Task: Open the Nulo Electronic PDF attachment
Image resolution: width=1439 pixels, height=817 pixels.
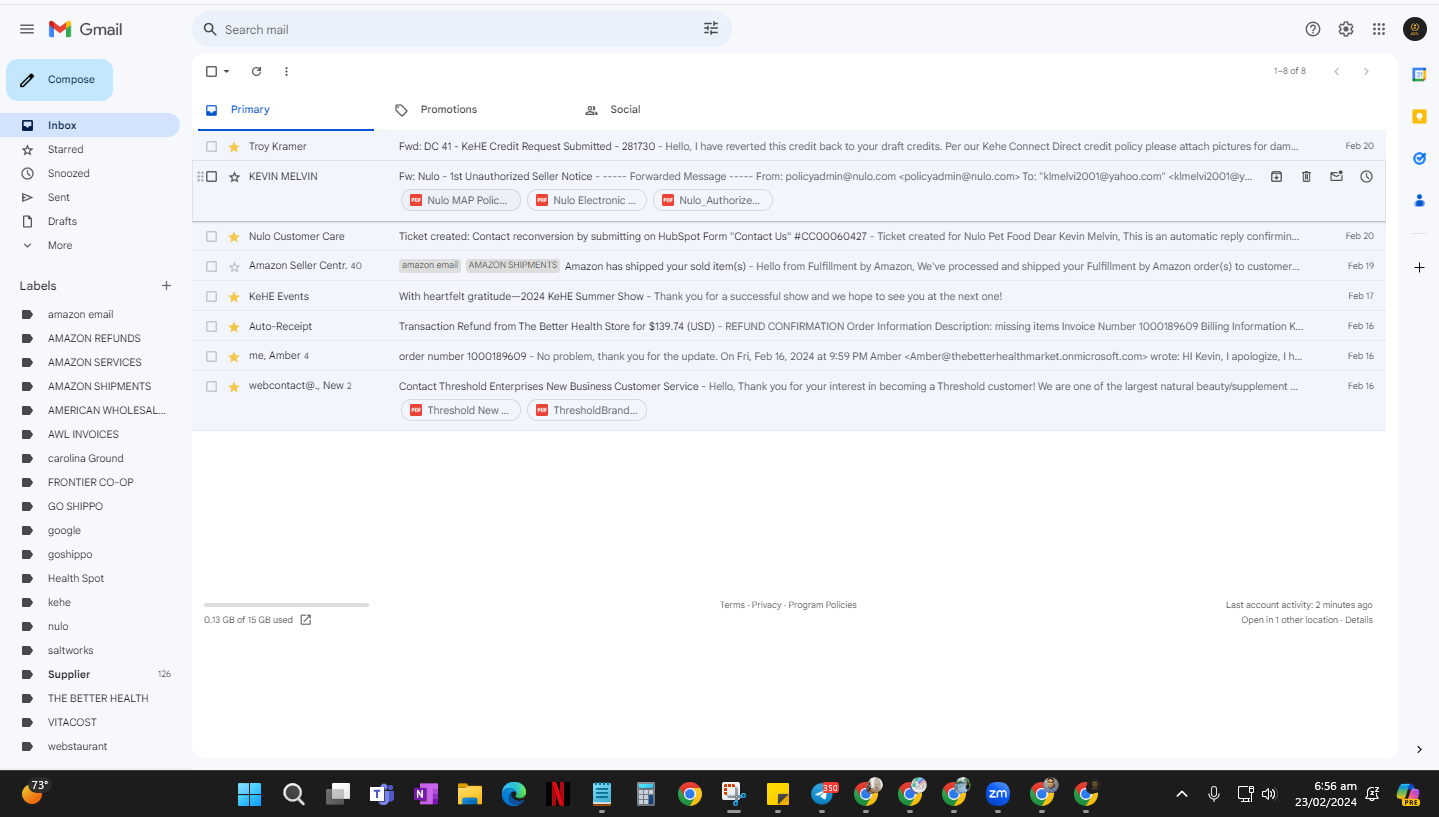Action: pyautogui.click(x=587, y=200)
